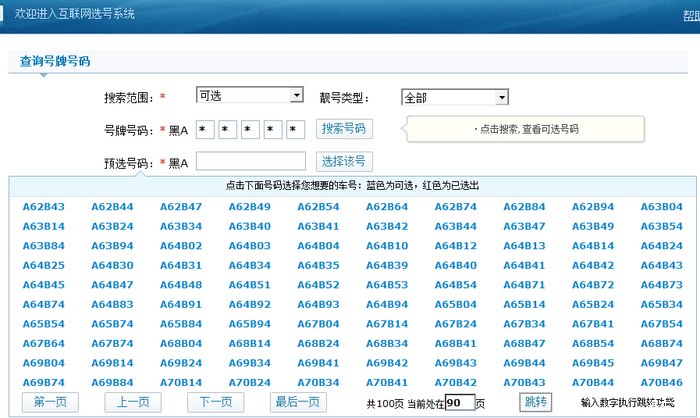Click the 下一页 button
700x418 pixels.
216,402
